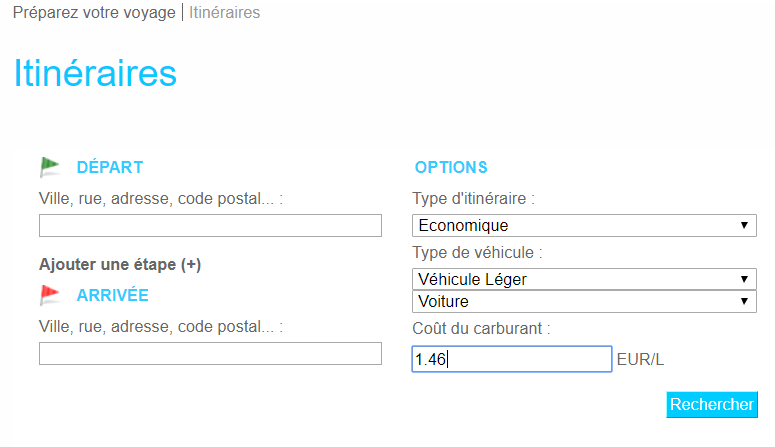The width and height of the screenshot is (775, 447).
Task: Click the ARRIVÉE section title
Action: coord(112,295)
